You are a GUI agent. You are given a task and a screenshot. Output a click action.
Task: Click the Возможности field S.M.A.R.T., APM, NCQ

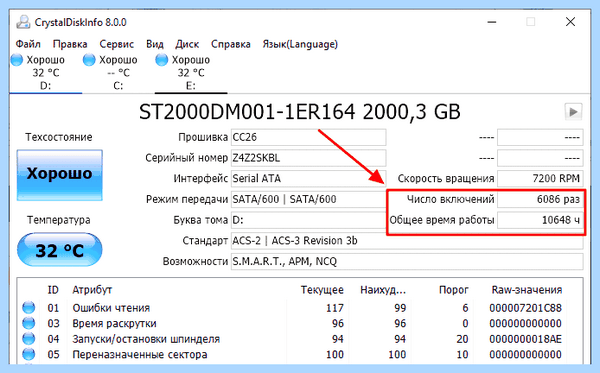pos(407,261)
